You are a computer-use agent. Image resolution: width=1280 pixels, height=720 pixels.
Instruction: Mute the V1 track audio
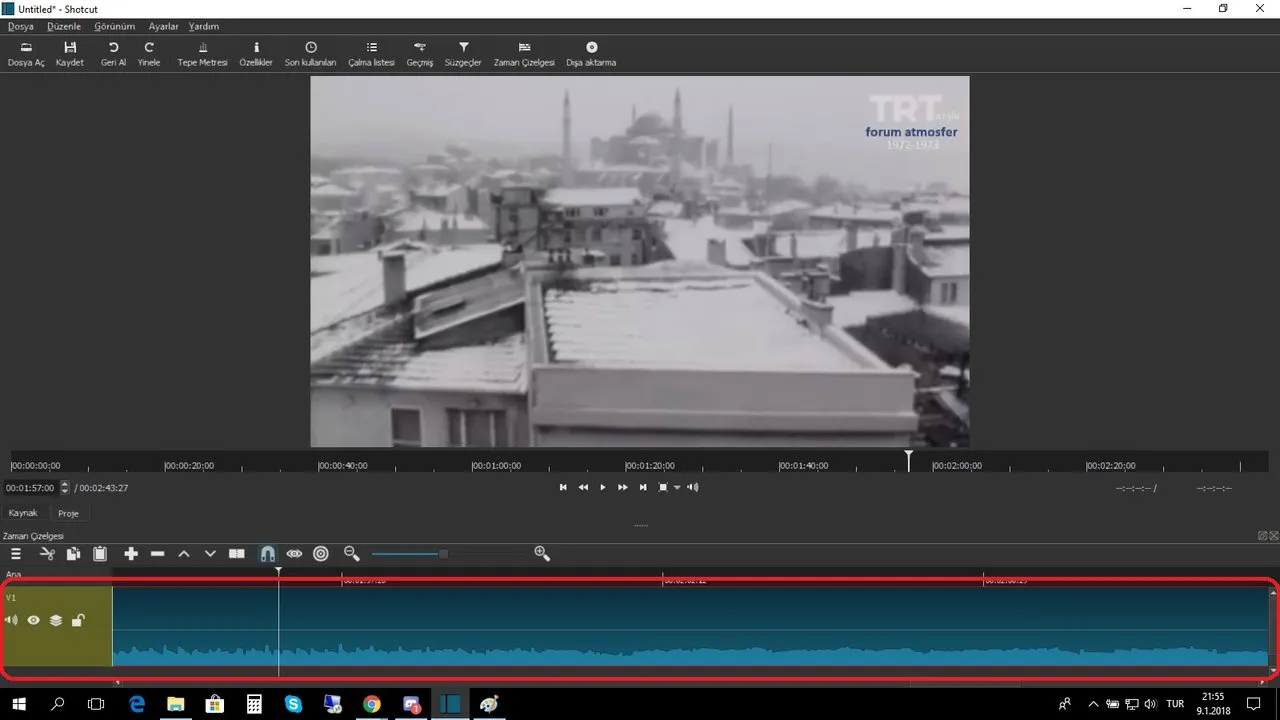point(11,620)
